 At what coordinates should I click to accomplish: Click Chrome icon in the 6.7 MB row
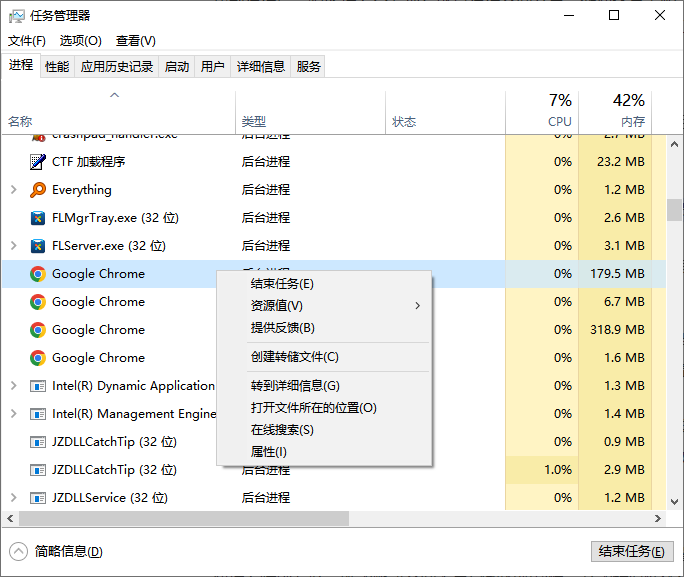pos(38,302)
